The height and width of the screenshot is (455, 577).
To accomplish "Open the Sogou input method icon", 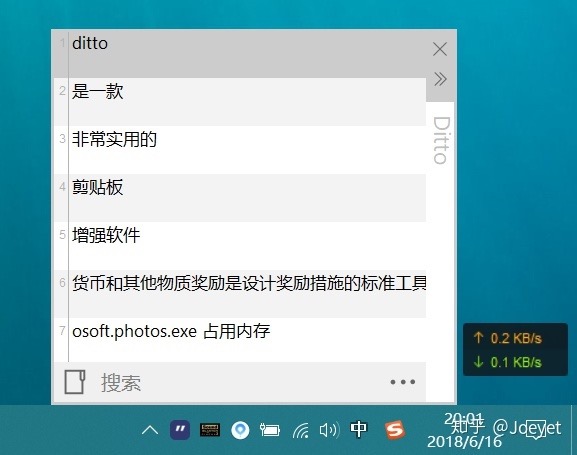I will point(394,430).
